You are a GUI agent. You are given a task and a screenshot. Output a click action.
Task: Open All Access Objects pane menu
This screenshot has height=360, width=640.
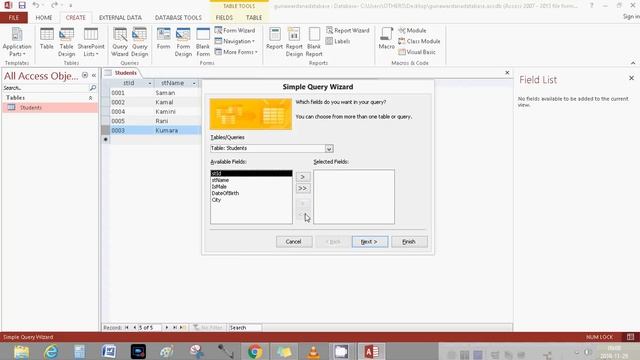[85, 75]
